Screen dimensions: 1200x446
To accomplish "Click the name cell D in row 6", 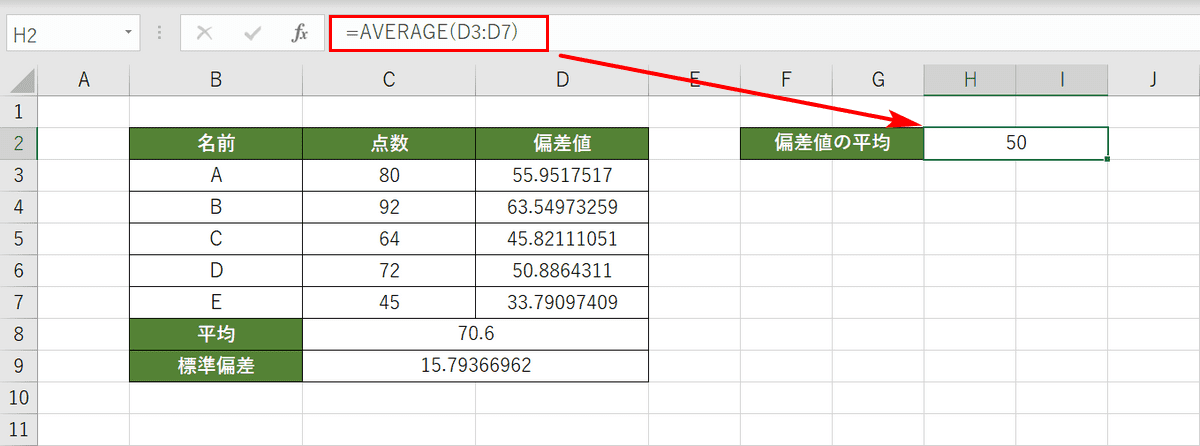I will click(216, 270).
